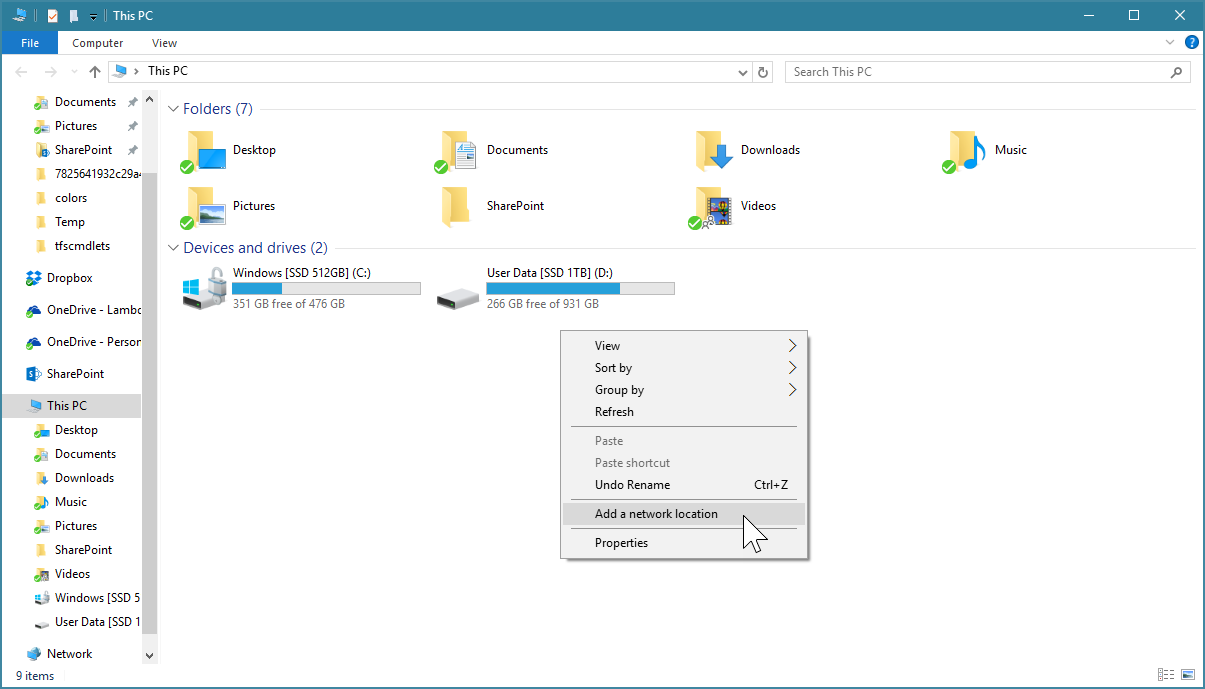Click the SharePoint icon in navigation pane
The width and height of the screenshot is (1205, 689).
[x=34, y=374]
